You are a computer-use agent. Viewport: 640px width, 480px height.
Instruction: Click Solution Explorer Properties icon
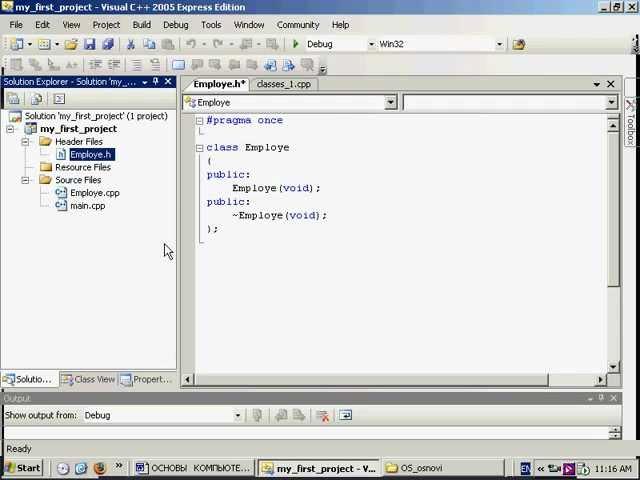pos(13,98)
